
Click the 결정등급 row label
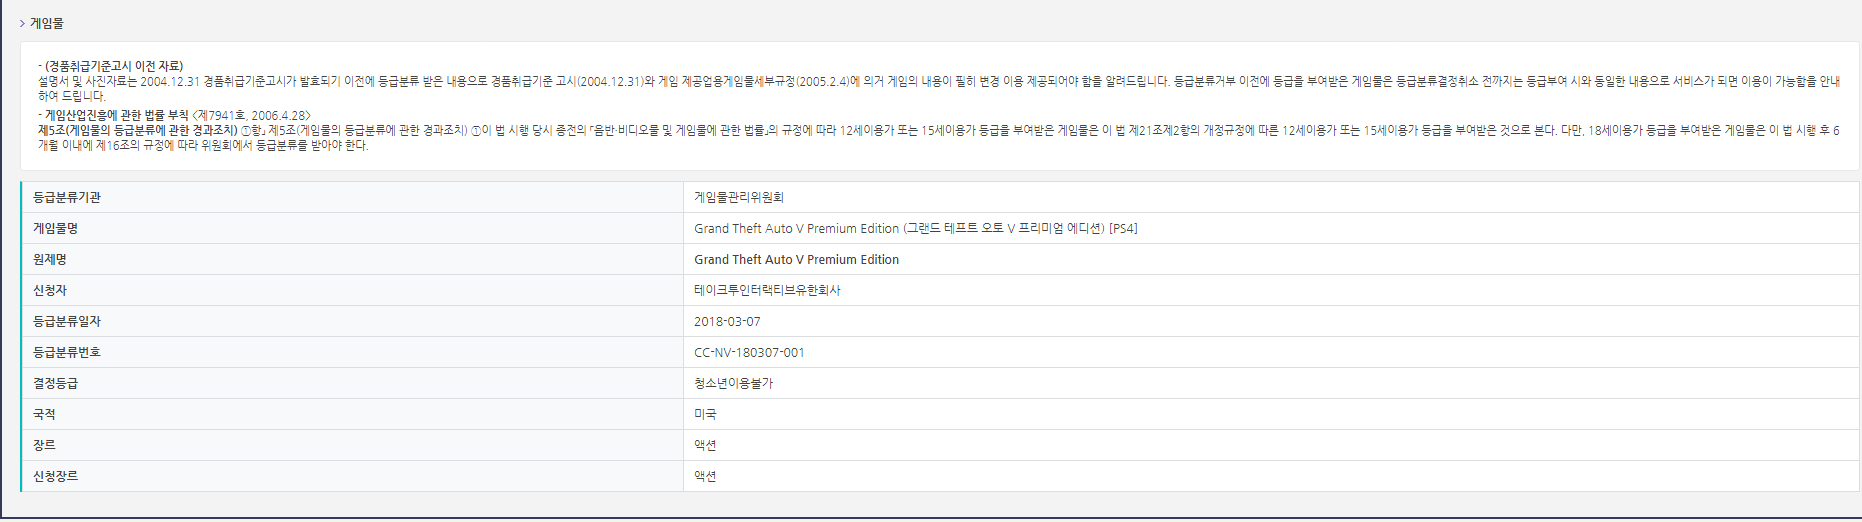56,383
